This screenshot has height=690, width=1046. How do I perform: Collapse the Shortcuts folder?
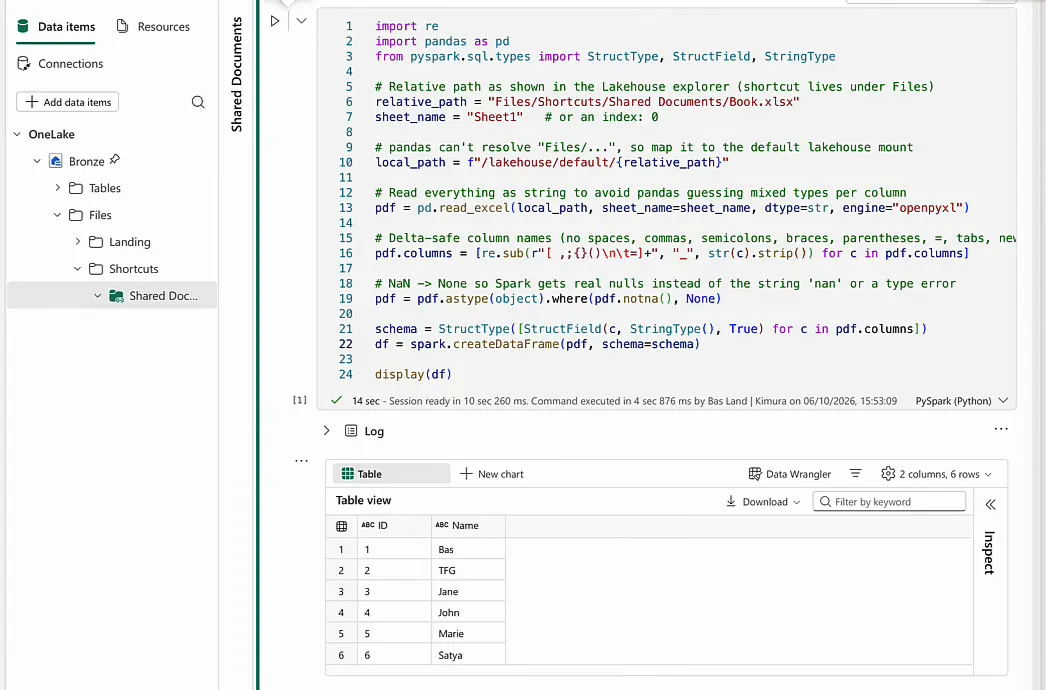[77, 268]
